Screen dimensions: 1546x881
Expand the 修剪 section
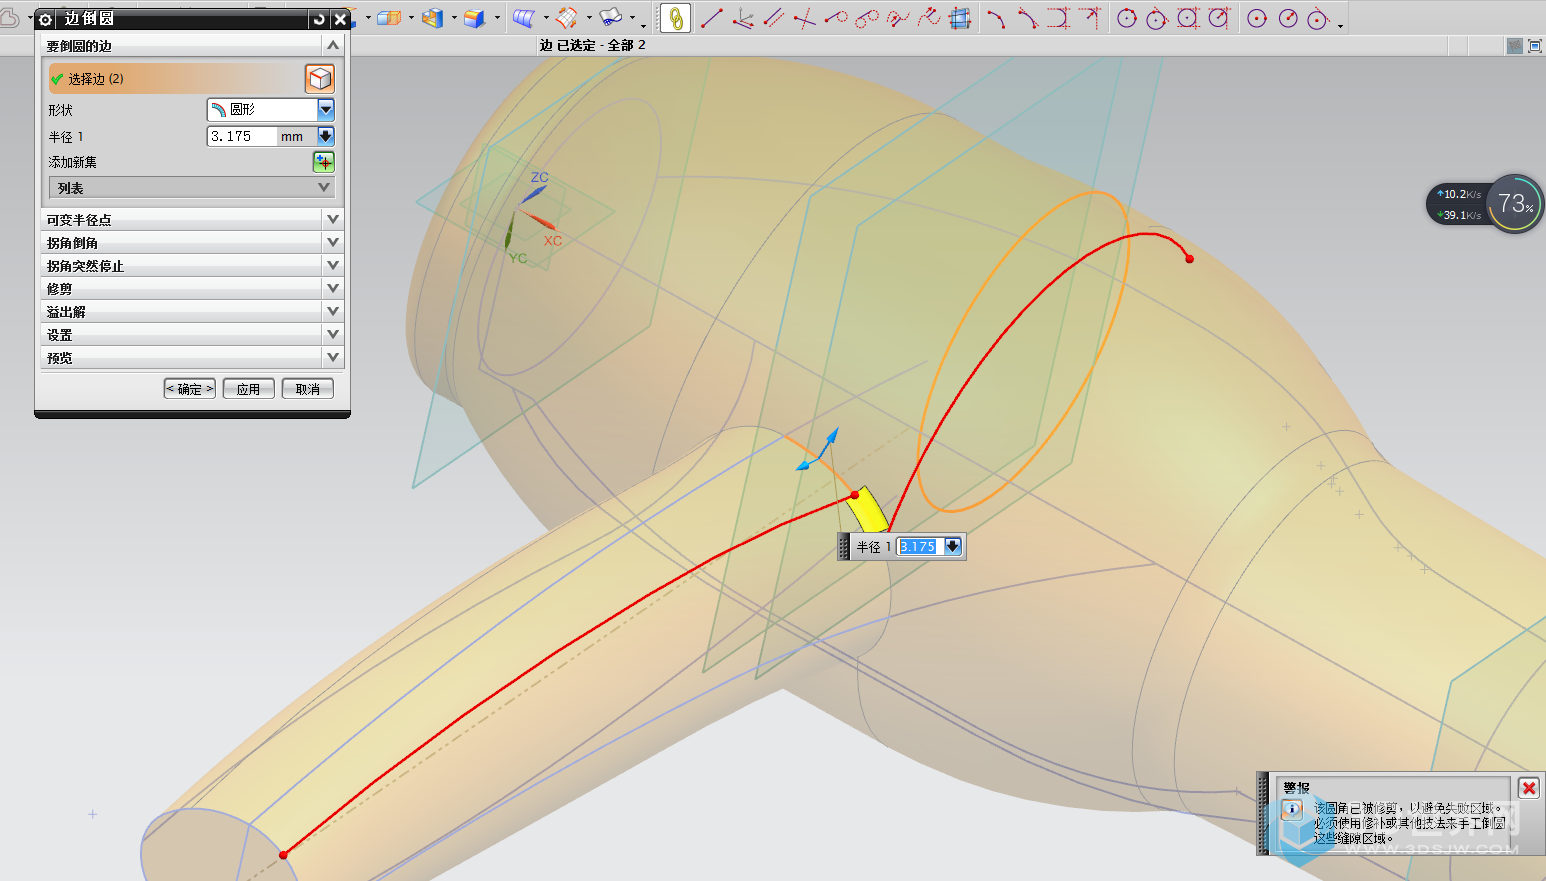coord(193,288)
